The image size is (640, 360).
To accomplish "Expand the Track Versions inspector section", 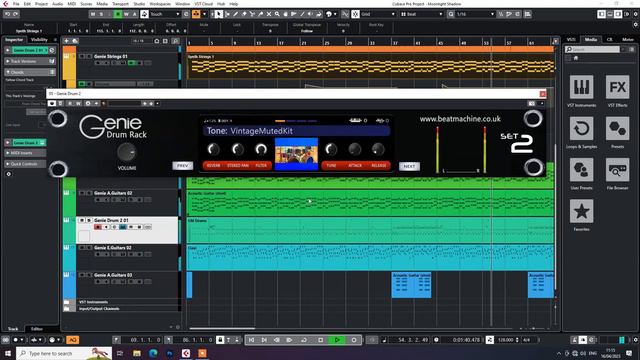I will tap(30, 61).
